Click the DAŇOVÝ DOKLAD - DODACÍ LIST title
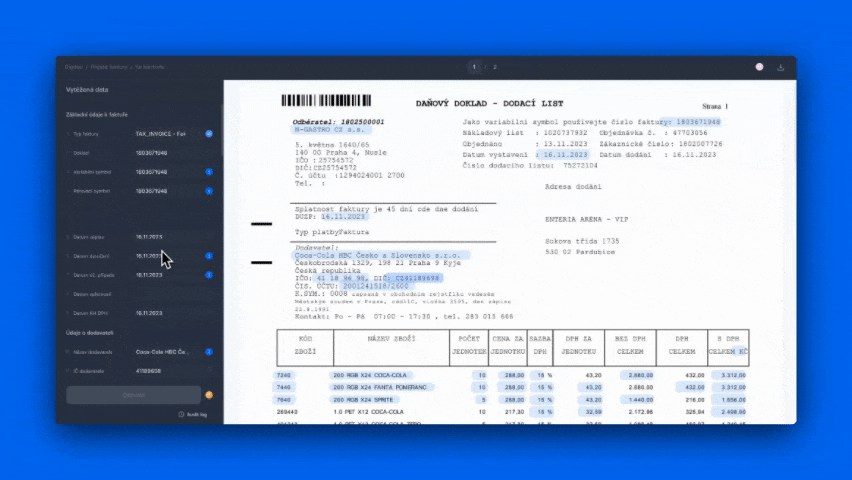 490,103
